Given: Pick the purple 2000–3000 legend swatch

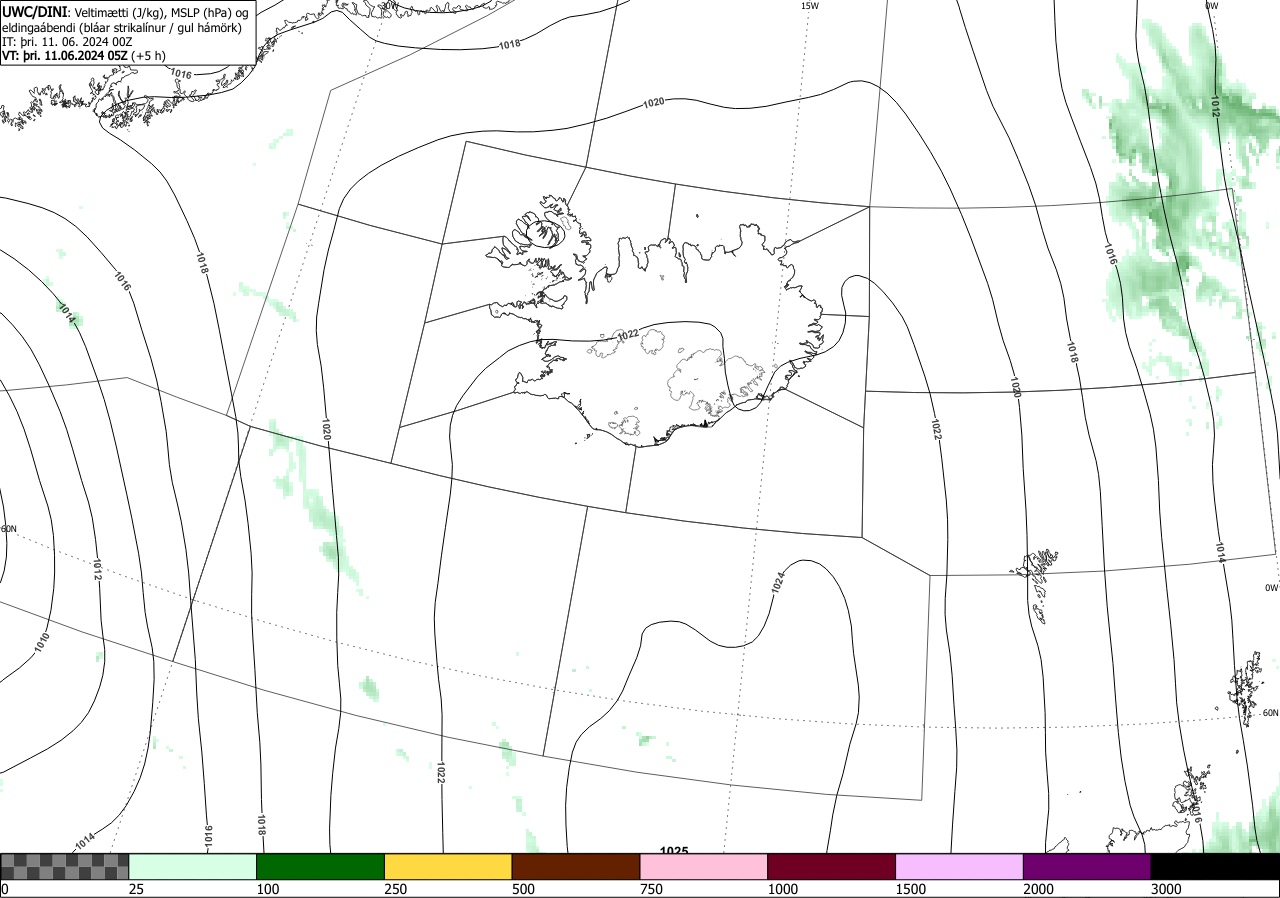Looking at the screenshot, I should click(x=1087, y=866).
